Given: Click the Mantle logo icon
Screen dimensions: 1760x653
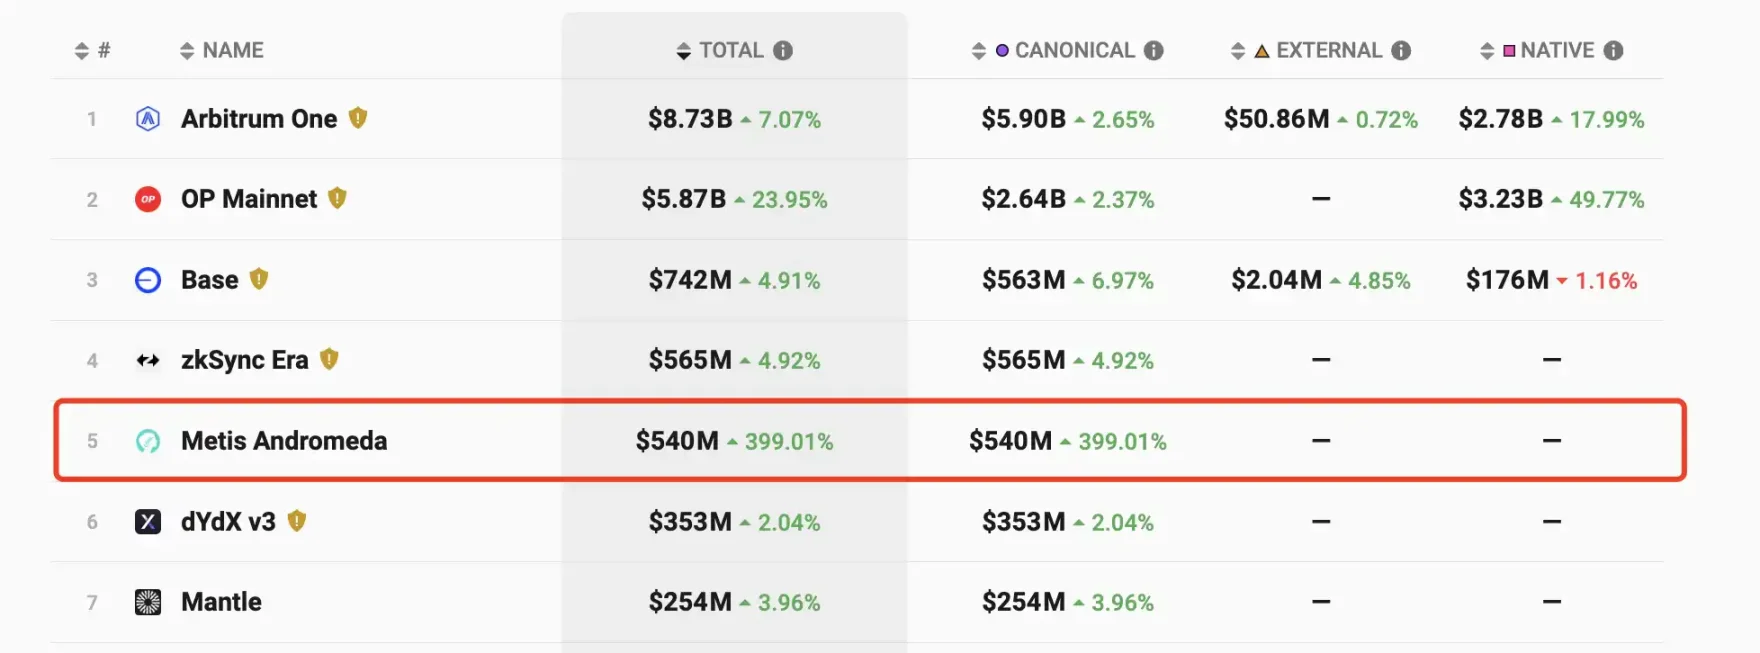Looking at the screenshot, I should tap(148, 602).
